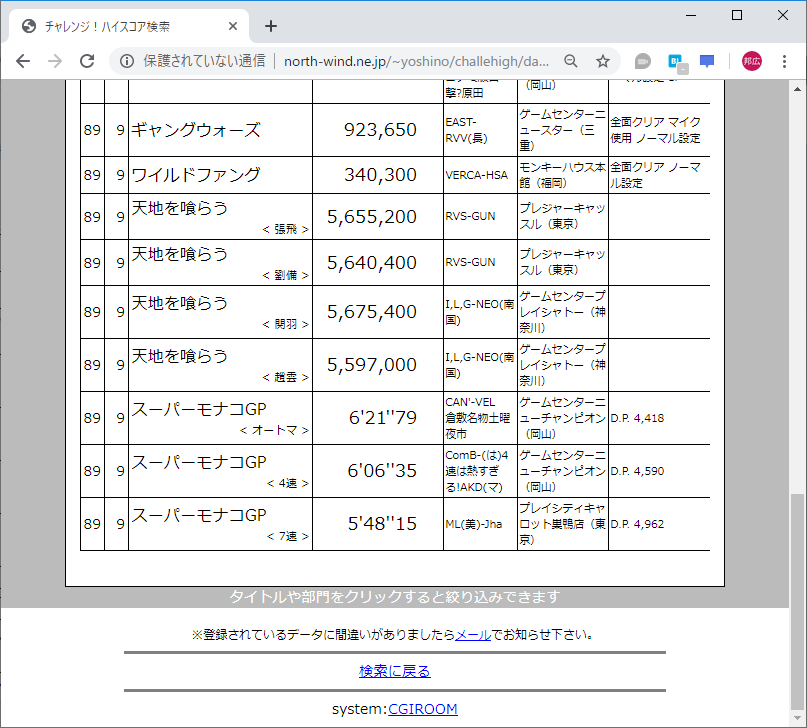This screenshot has height=728, width=807.
Task: Click the score 340,300
Action: [380, 175]
